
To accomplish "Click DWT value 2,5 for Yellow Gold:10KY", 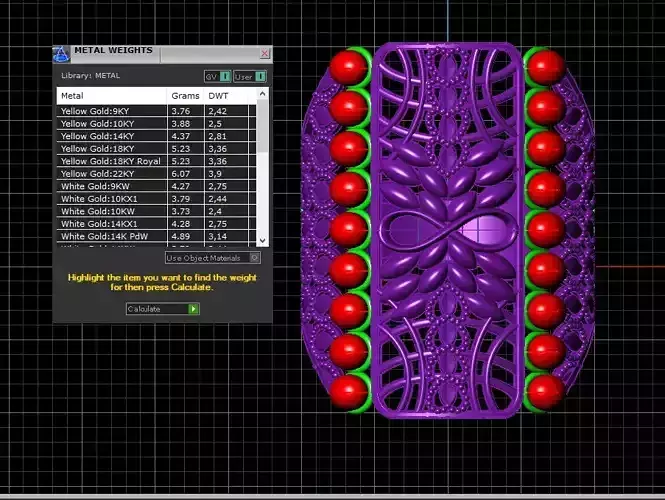I will click(x=215, y=124).
